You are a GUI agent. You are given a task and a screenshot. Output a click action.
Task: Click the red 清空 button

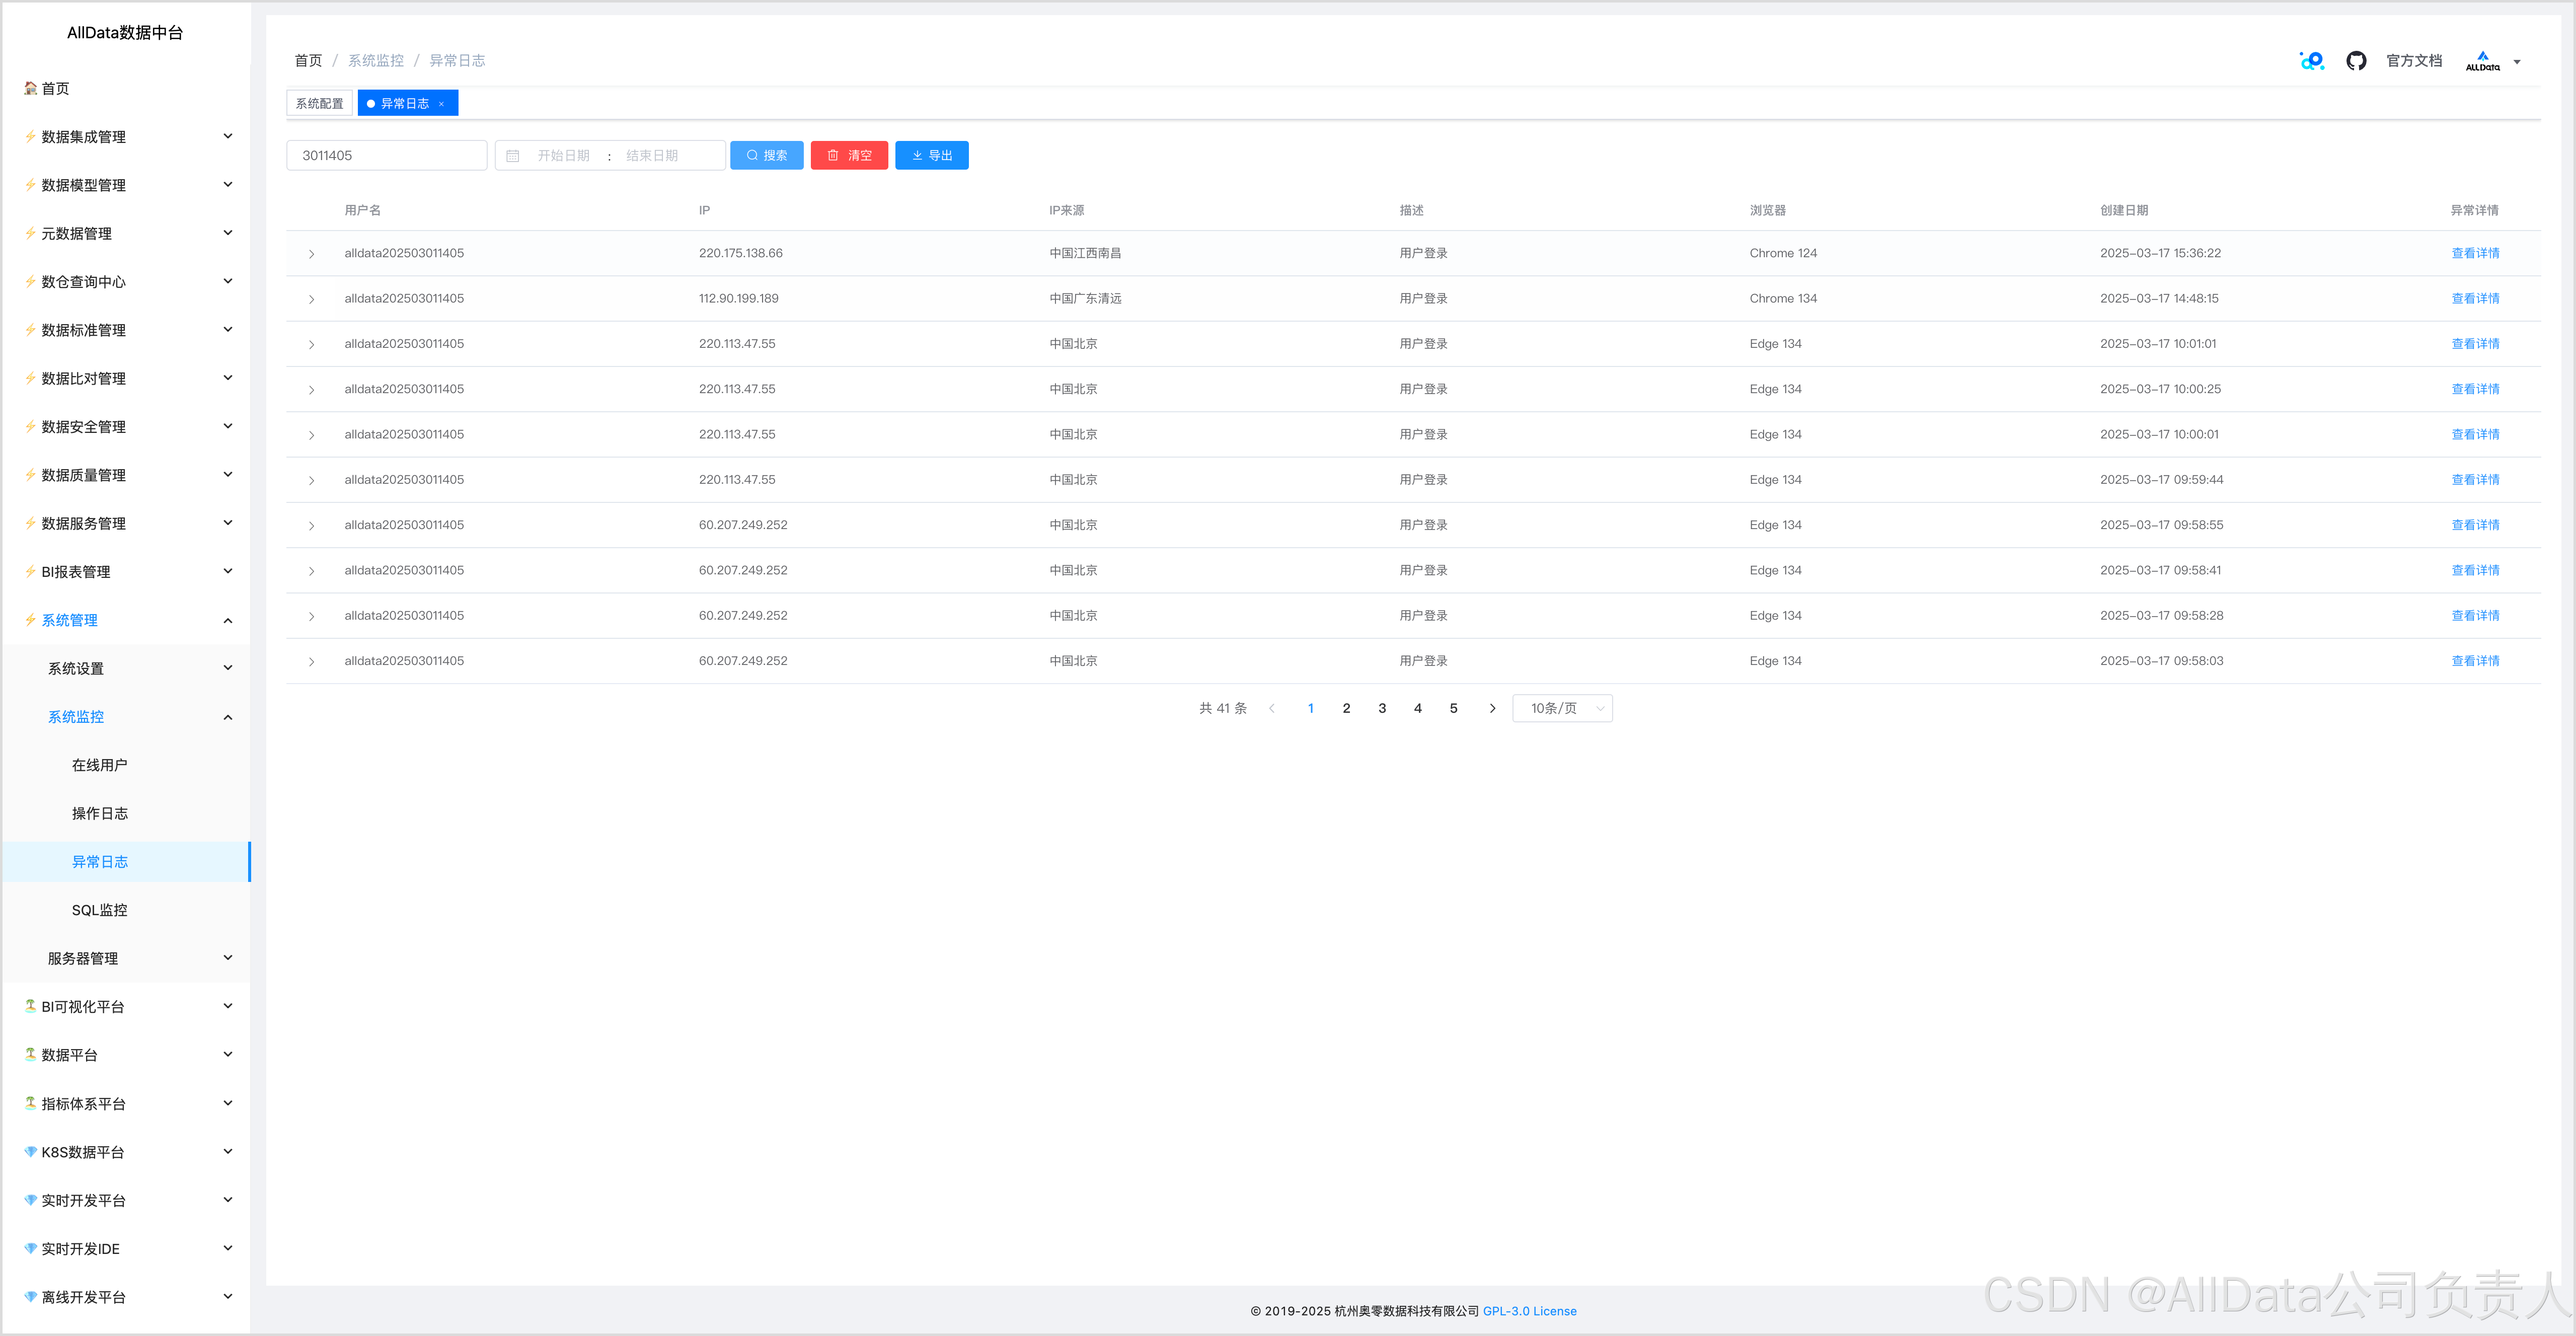tap(849, 156)
